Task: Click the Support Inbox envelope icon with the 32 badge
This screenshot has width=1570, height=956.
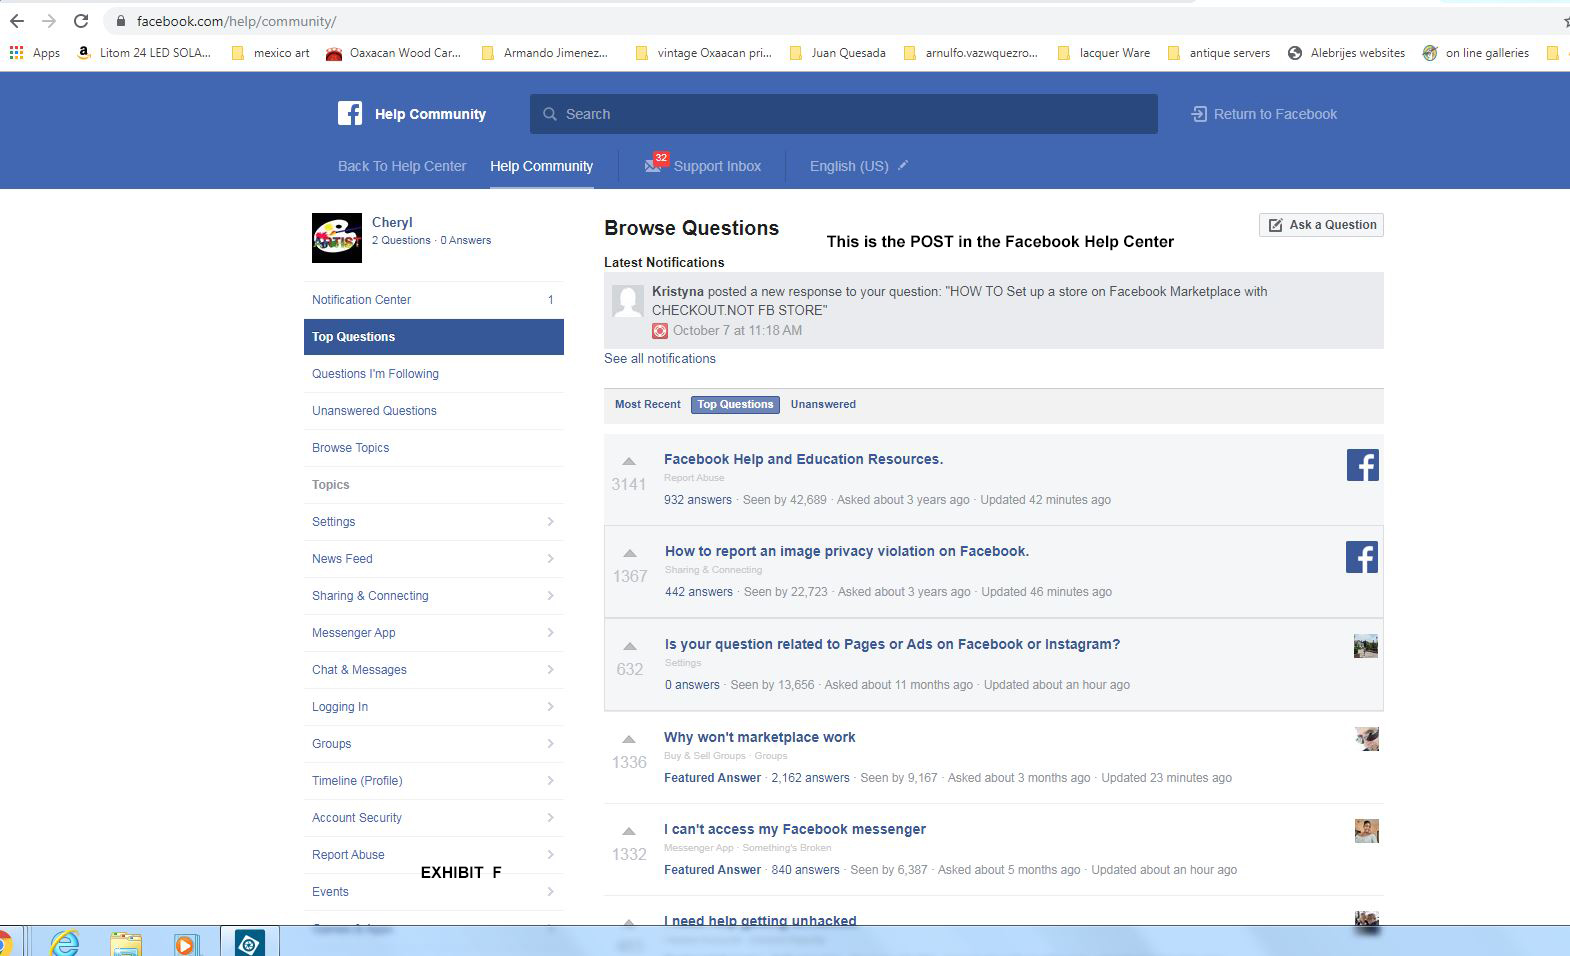Action: (x=655, y=163)
